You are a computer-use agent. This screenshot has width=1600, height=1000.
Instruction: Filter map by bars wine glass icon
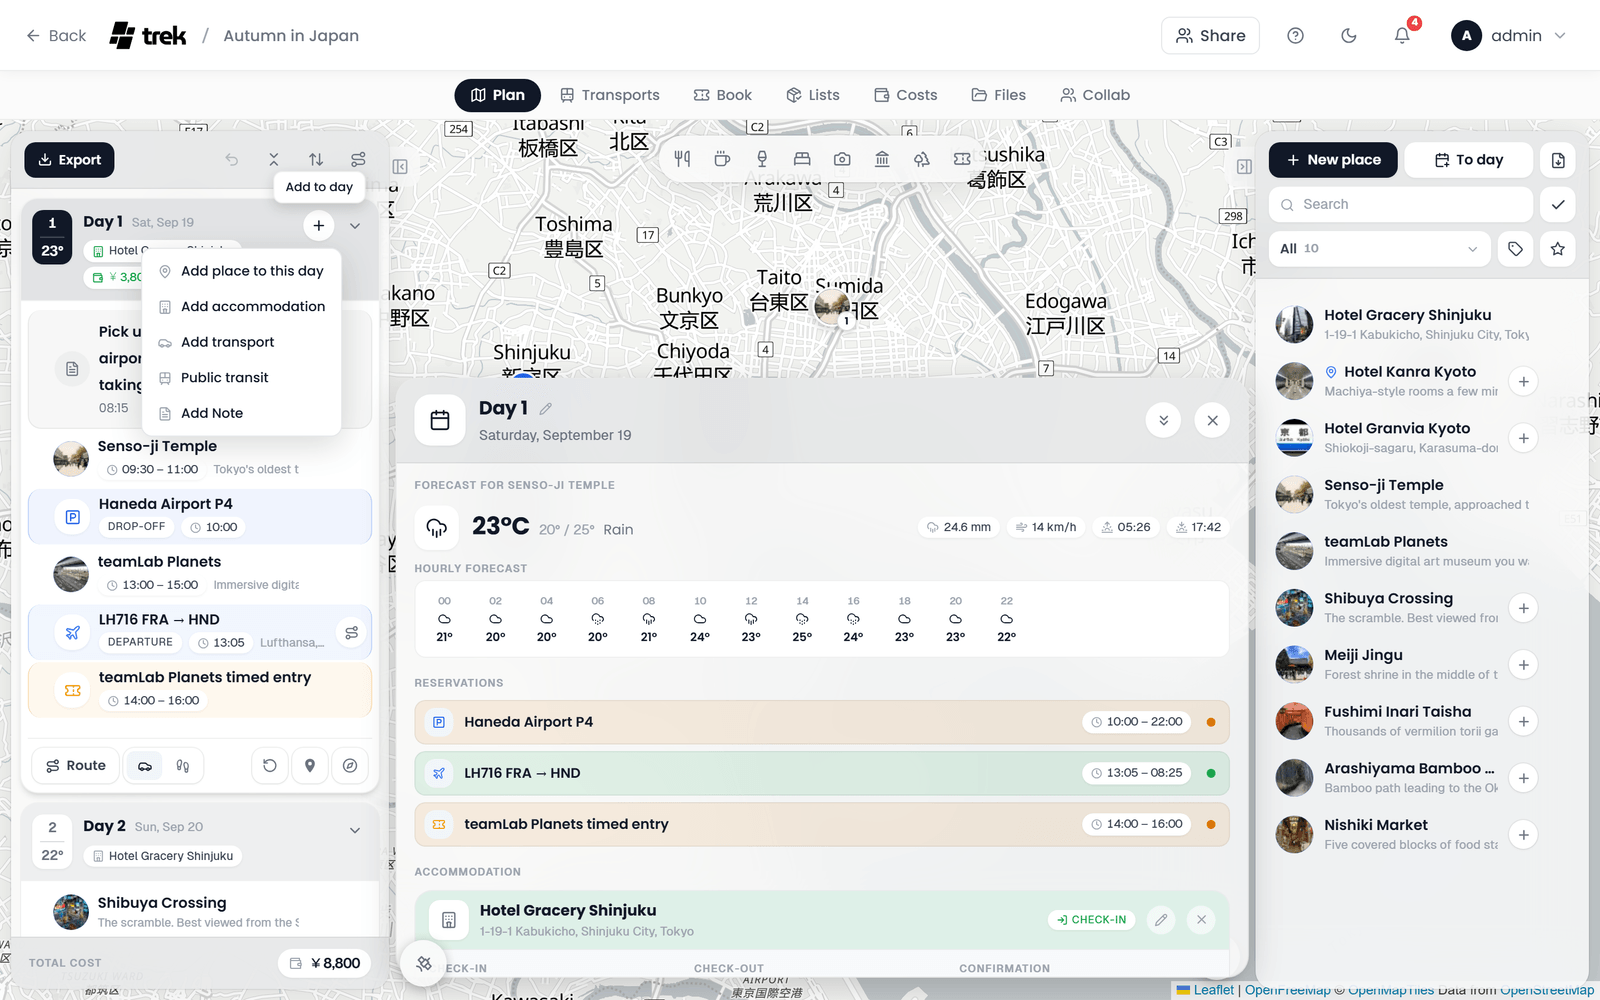click(x=762, y=159)
